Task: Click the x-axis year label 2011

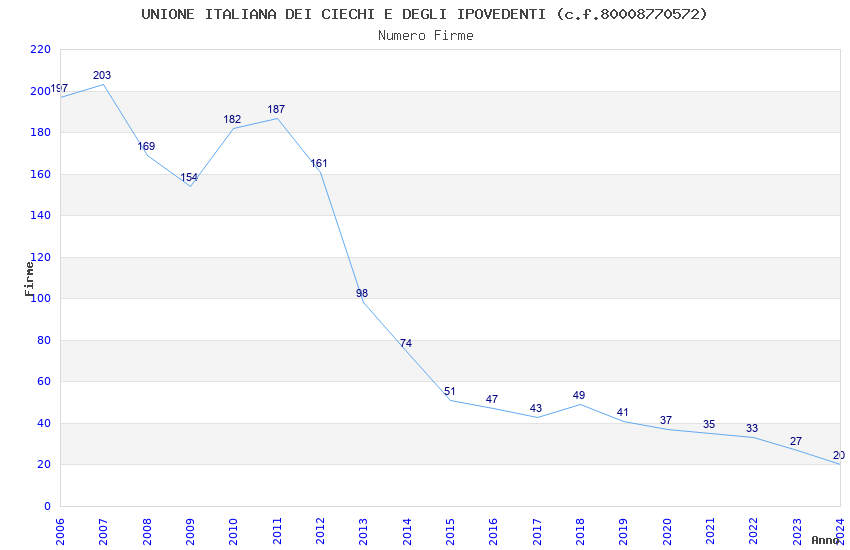Action: [x=277, y=532]
